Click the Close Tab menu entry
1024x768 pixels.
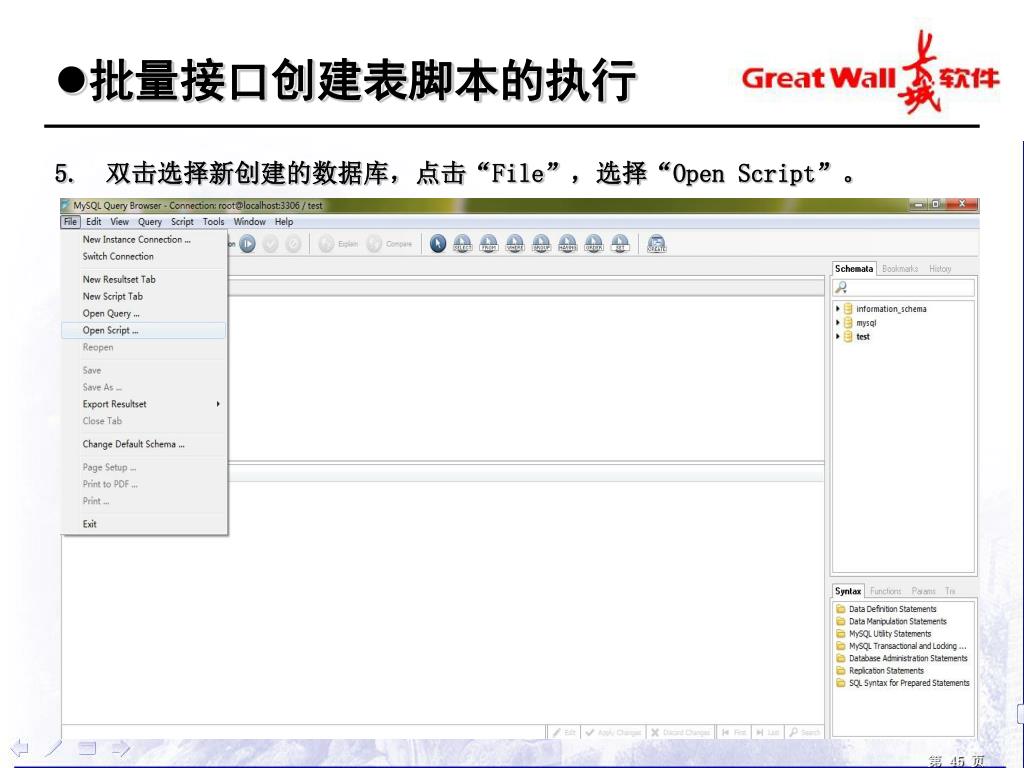click(144, 421)
